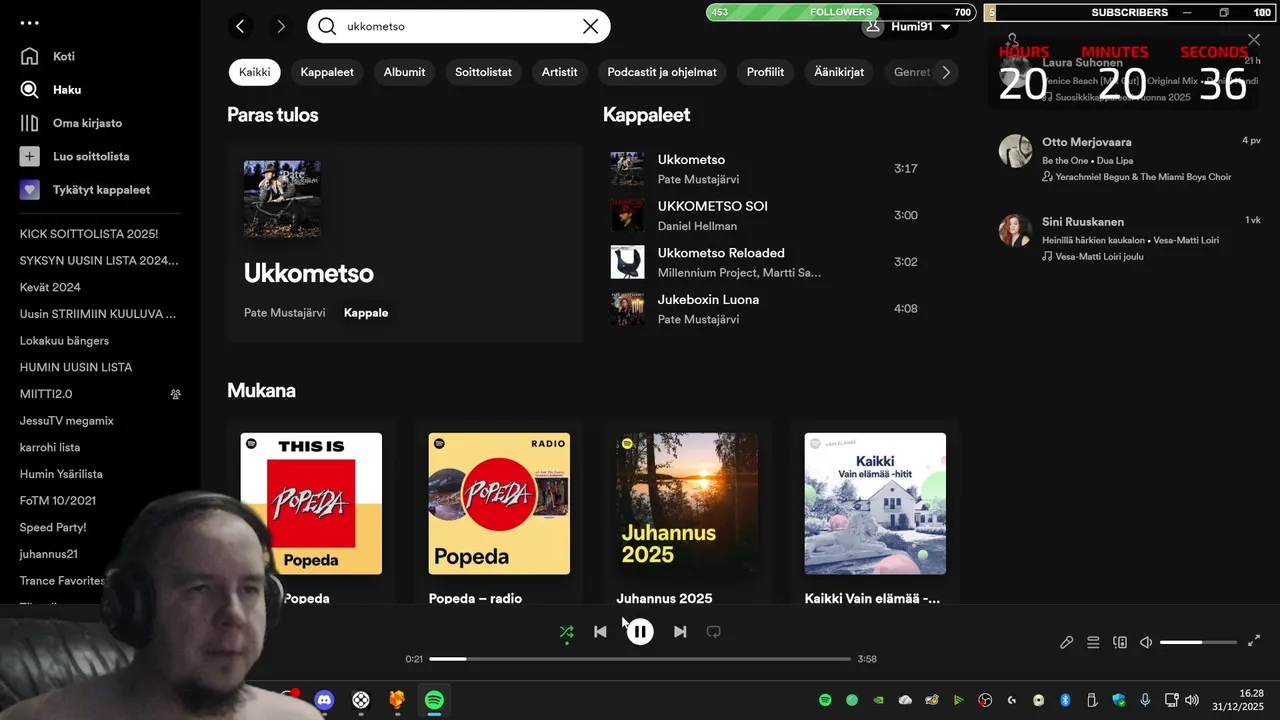This screenshot has width=1280, height=720.
Task: Filter results by Soittolistat
Action: click(x=483, y=72)
